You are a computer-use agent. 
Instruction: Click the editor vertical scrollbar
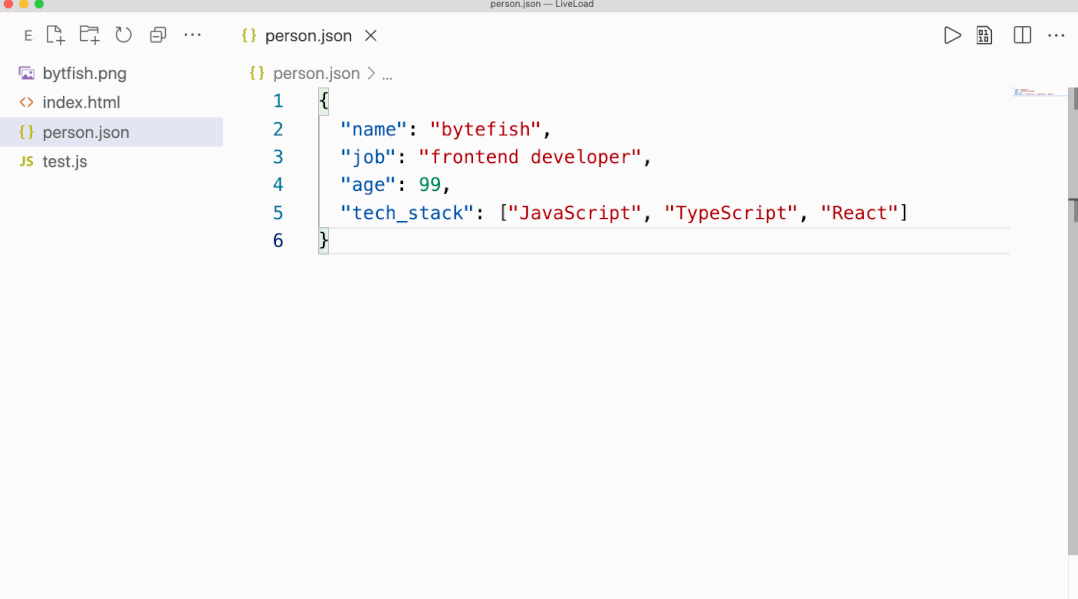click(x=1072, y=320)
